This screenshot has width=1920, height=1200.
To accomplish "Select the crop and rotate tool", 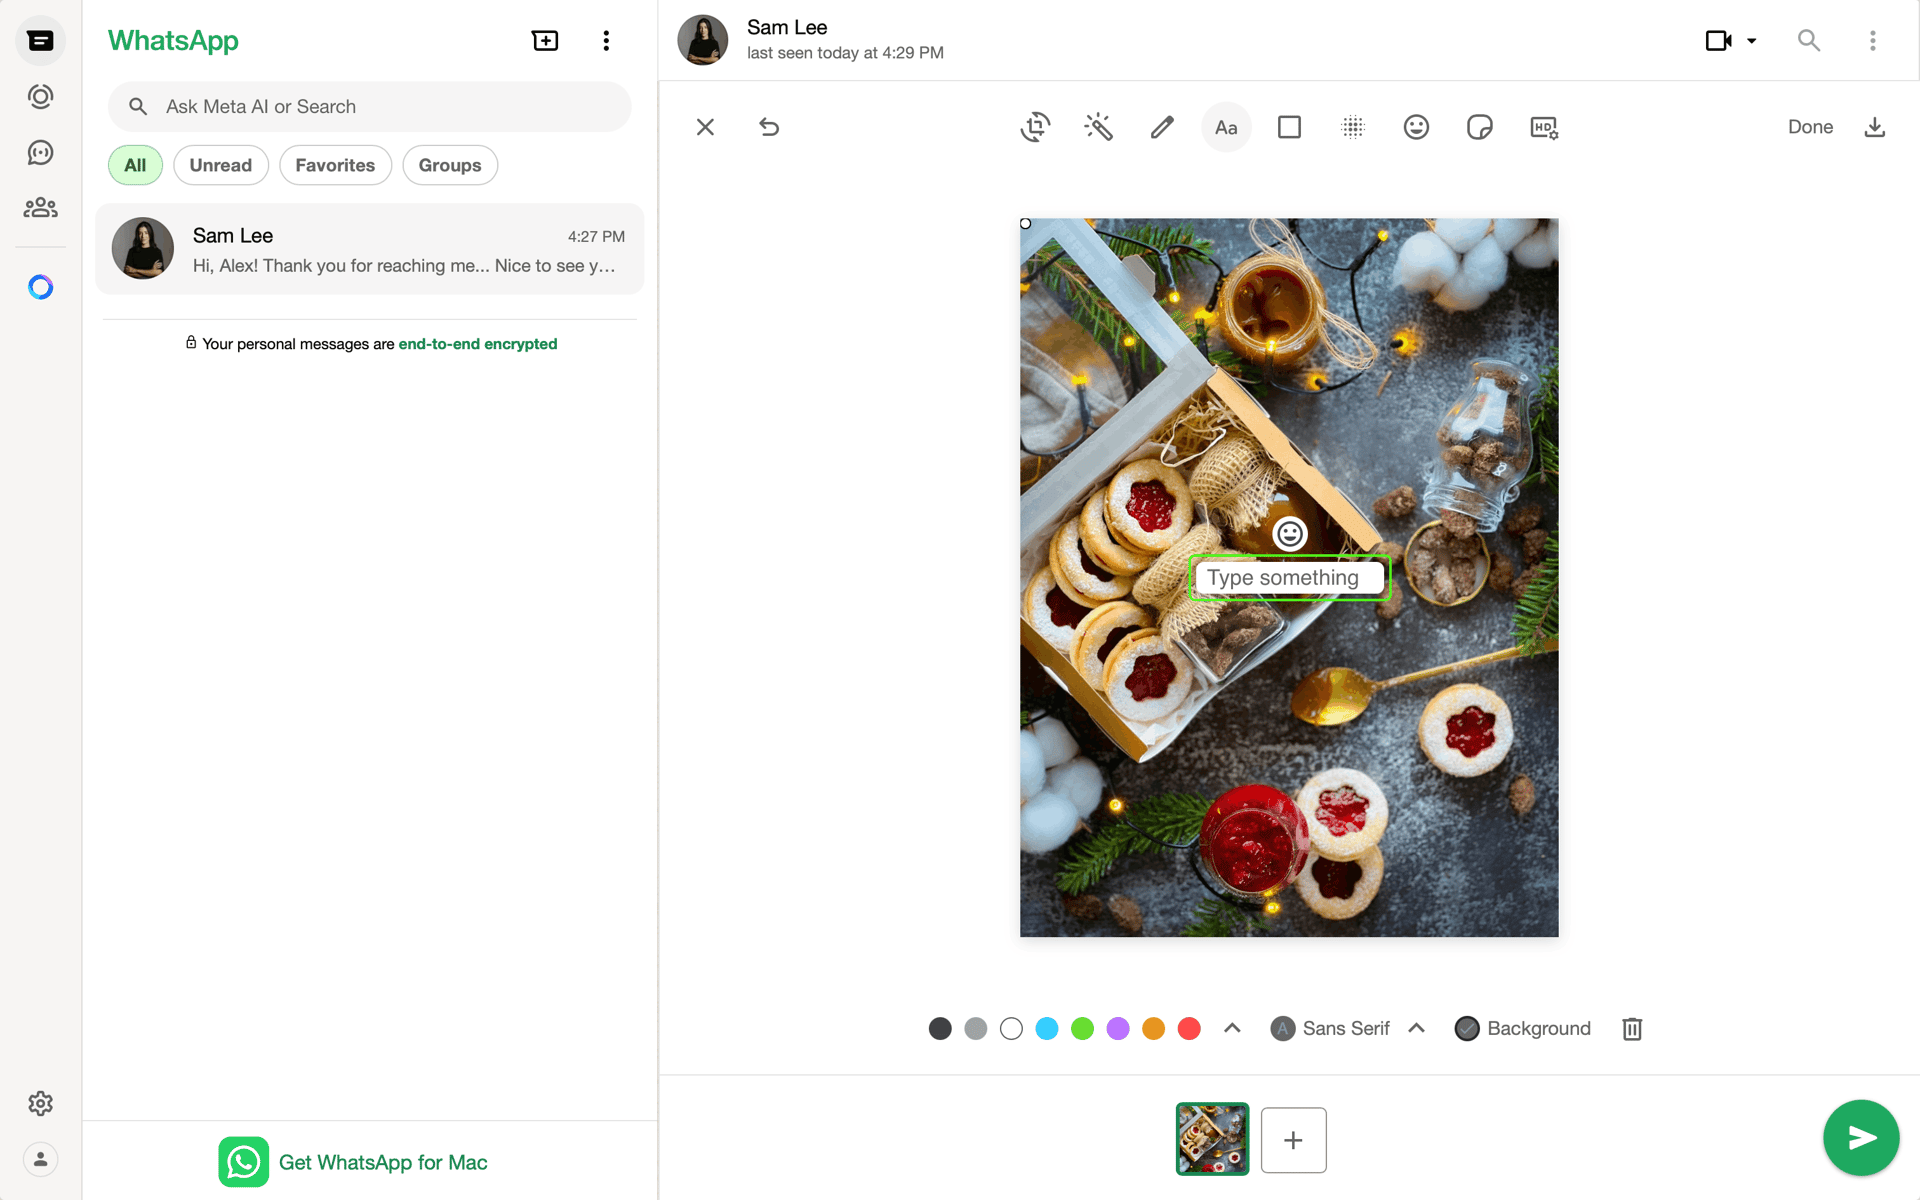I will [1035, 127].
